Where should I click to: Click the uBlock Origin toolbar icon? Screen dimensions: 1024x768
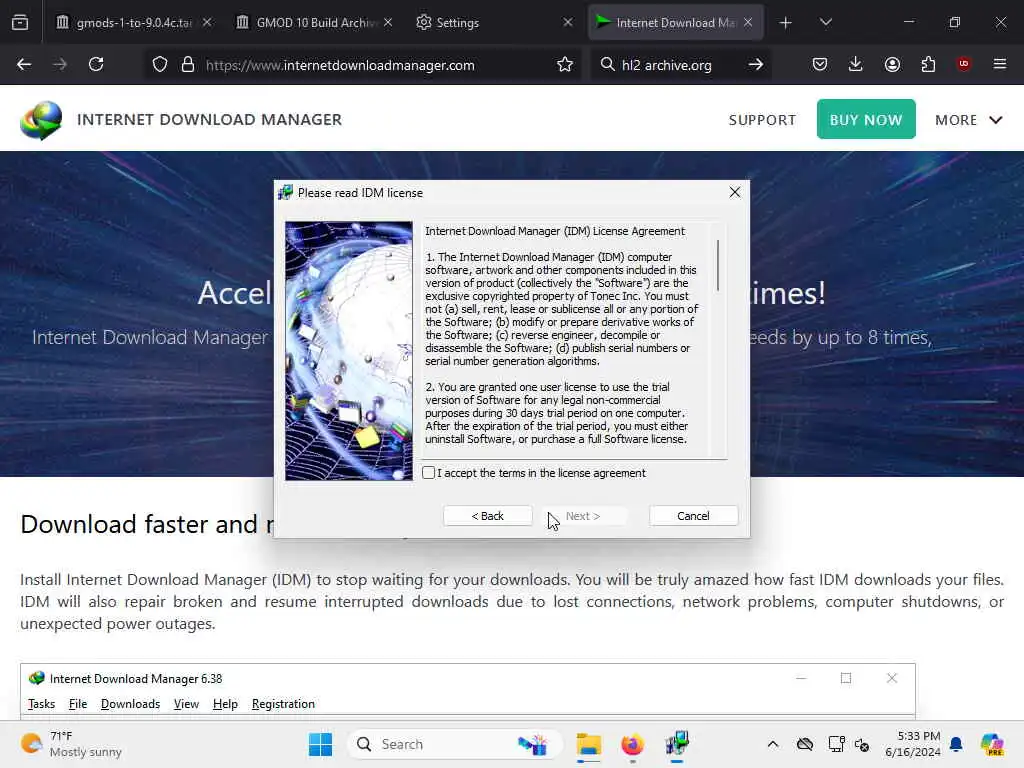click(964, 64)
